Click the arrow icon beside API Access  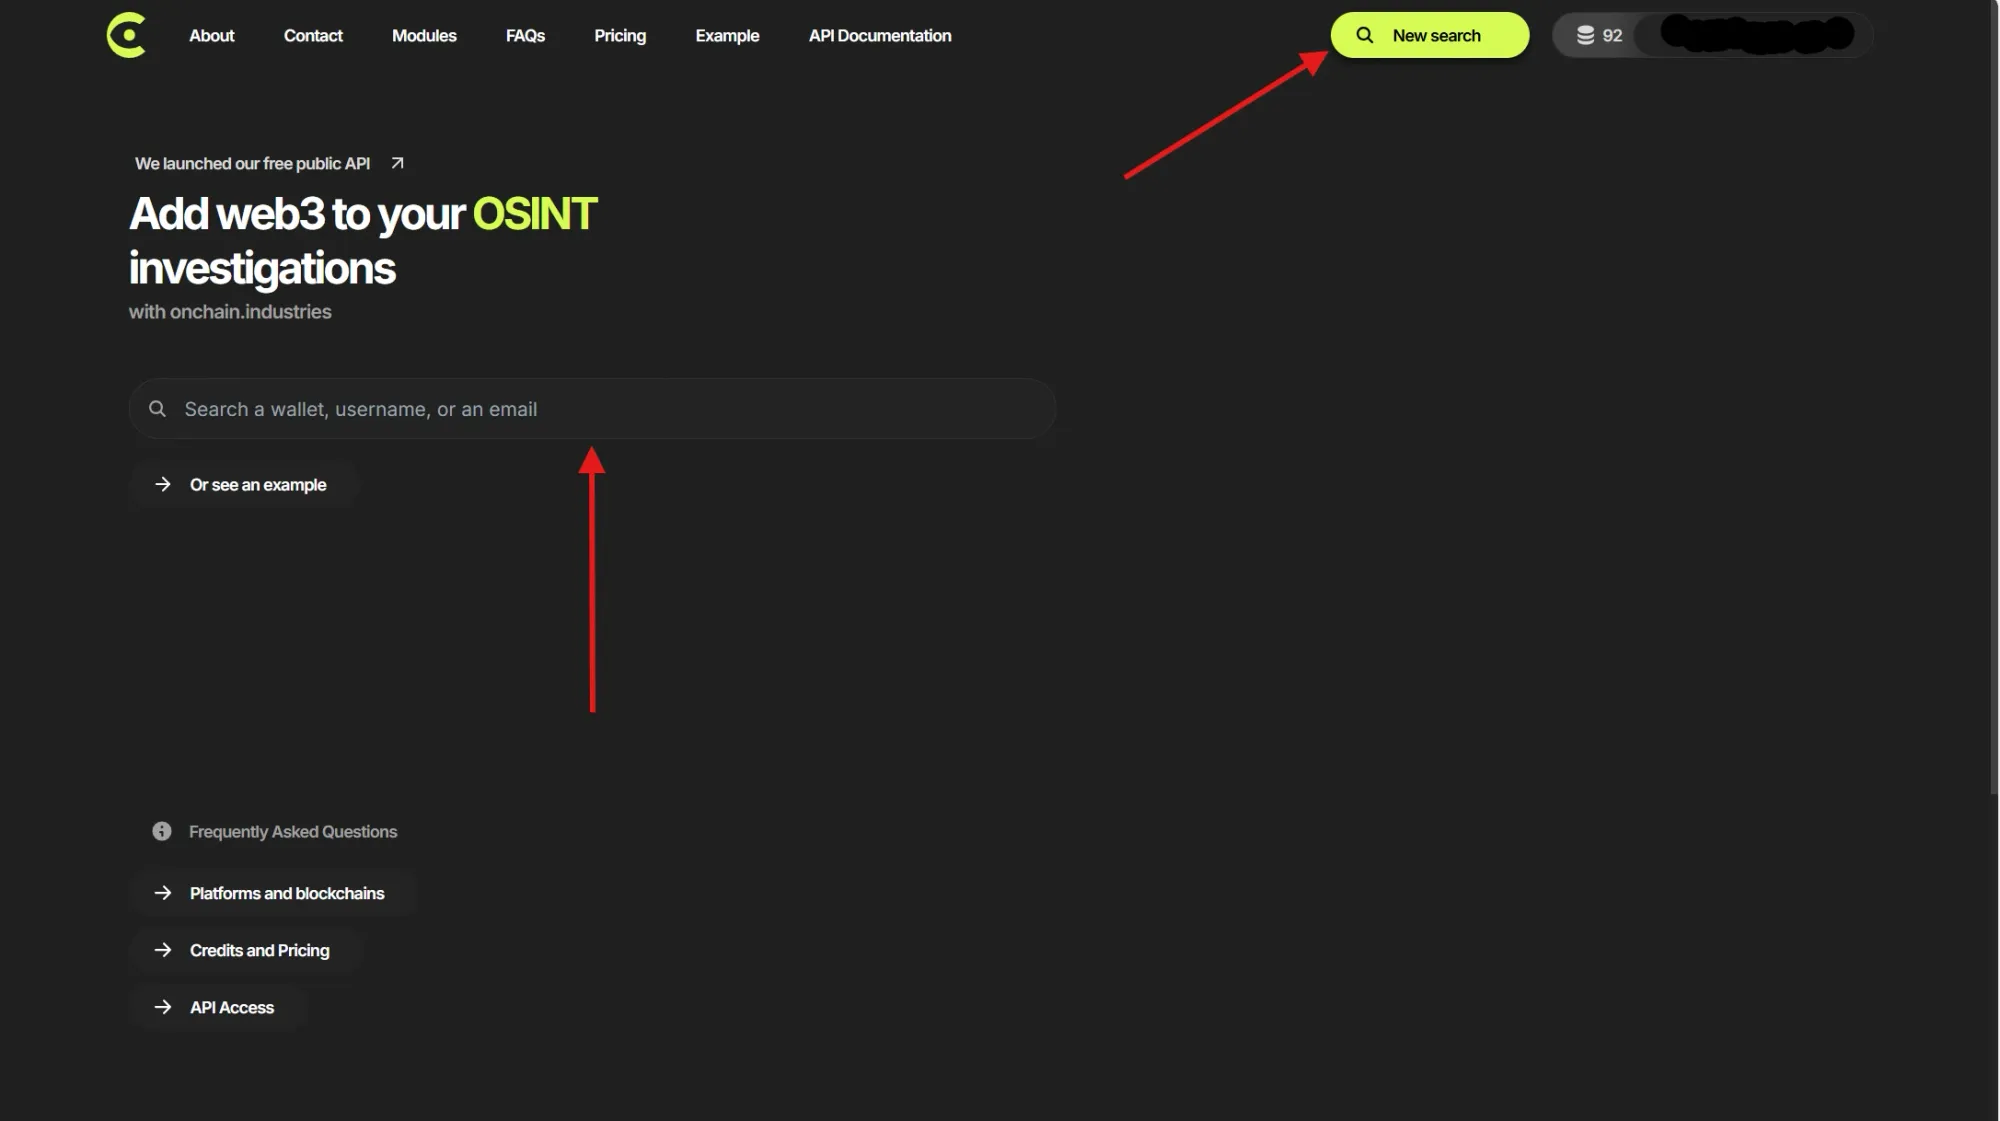[162, 1007]
